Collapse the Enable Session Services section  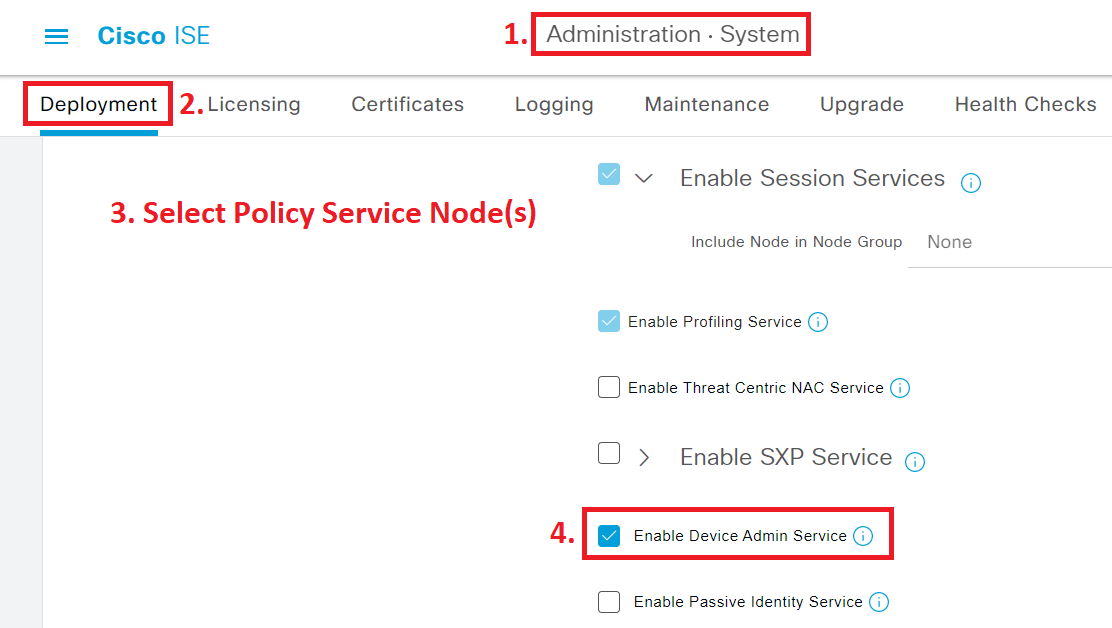tap(644, 176)
